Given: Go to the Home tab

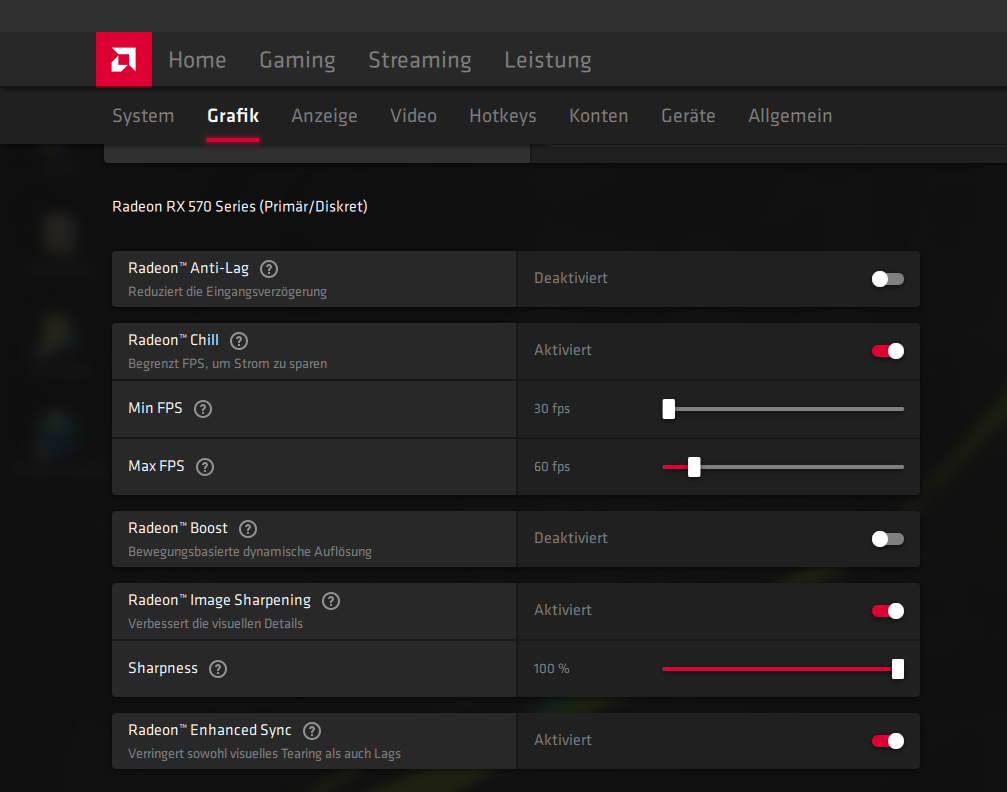Looking at the screenshot, I should pos(197,60).
